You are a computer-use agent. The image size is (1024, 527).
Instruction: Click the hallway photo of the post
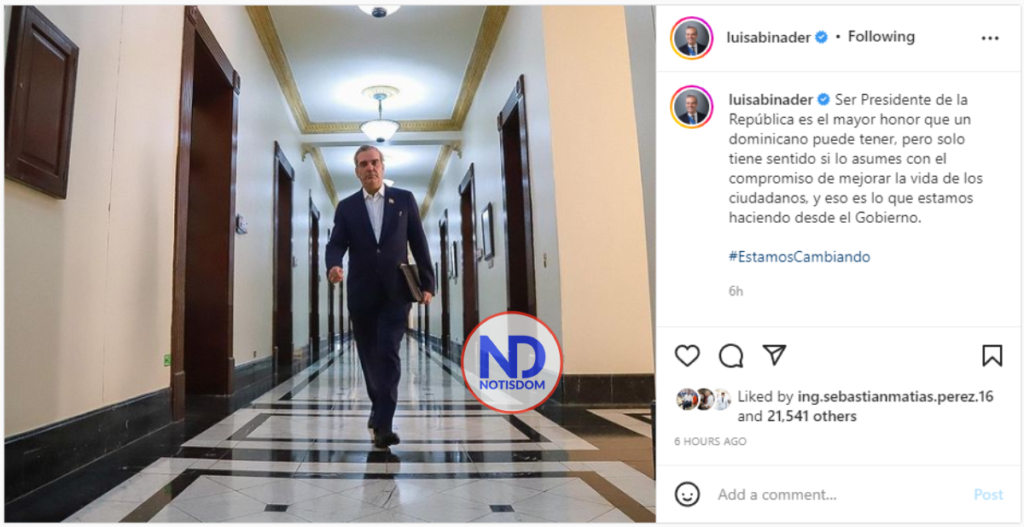pyautogui.click(x=330, y=264)
